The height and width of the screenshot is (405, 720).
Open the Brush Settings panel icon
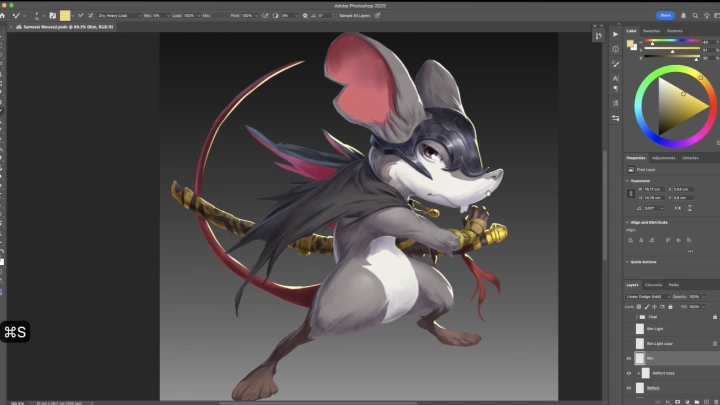615,64
